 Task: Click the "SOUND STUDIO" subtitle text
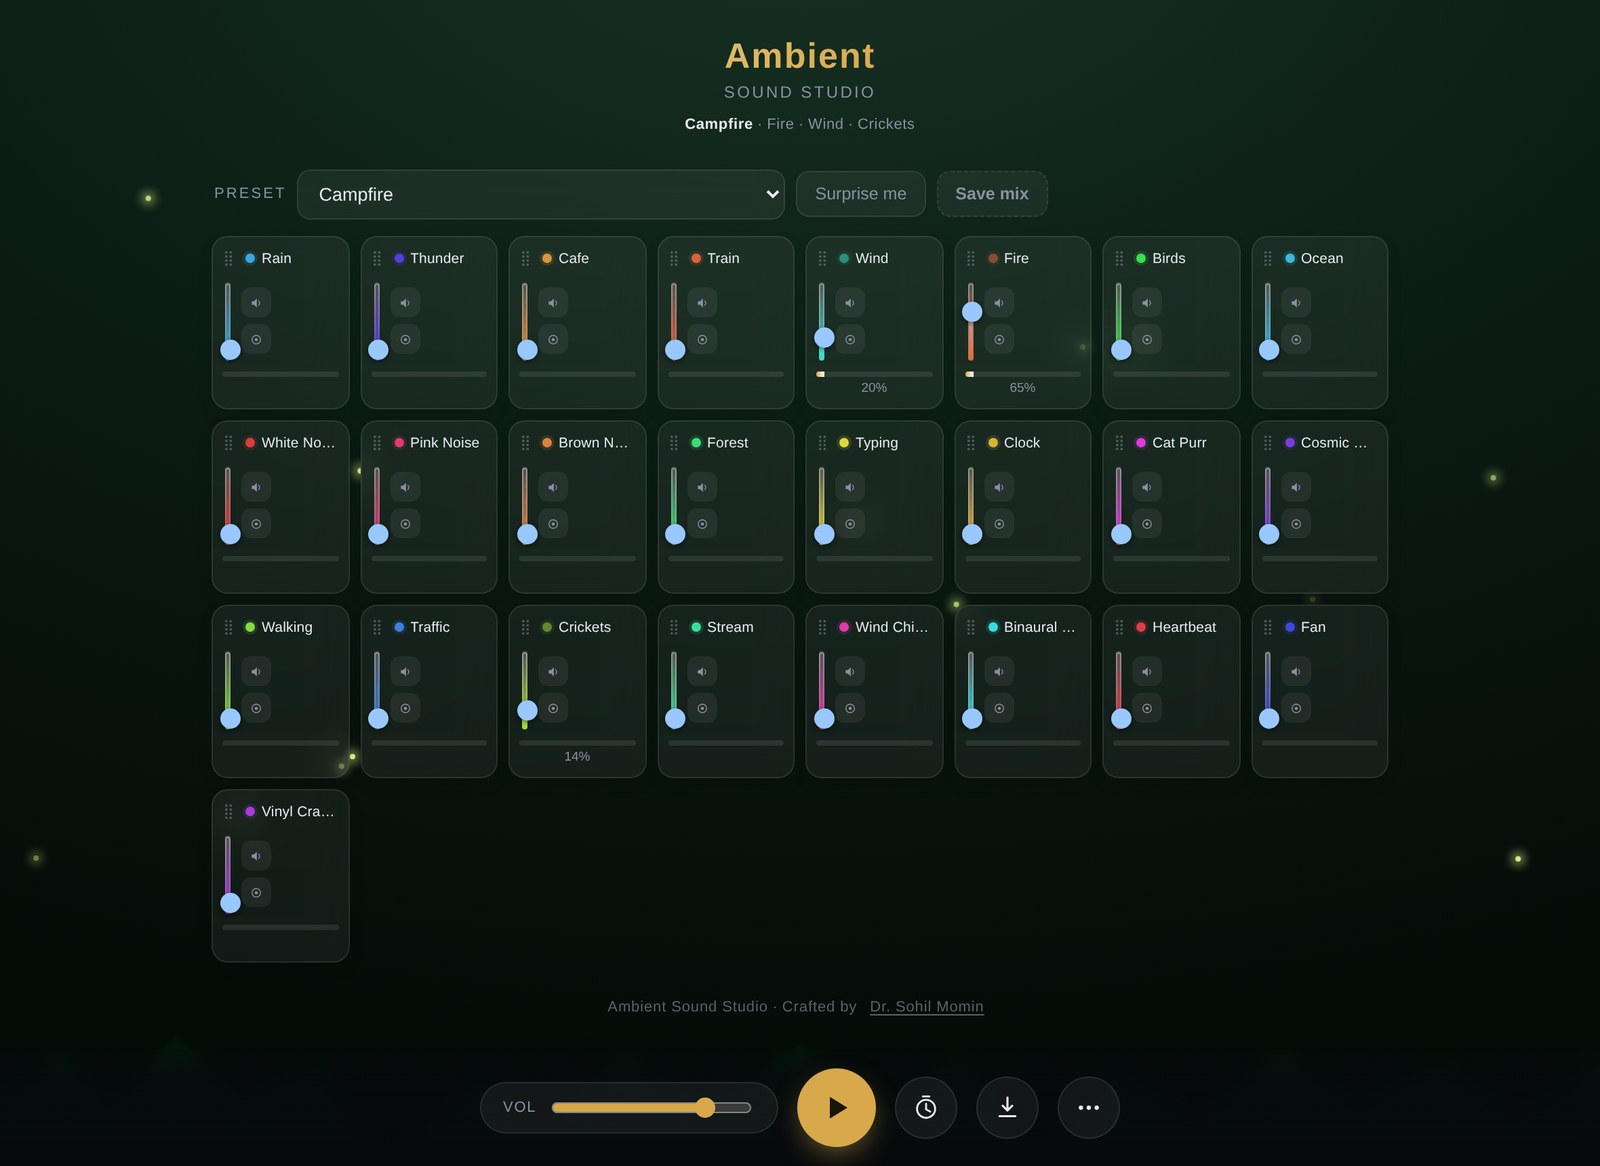click(800, 92)
